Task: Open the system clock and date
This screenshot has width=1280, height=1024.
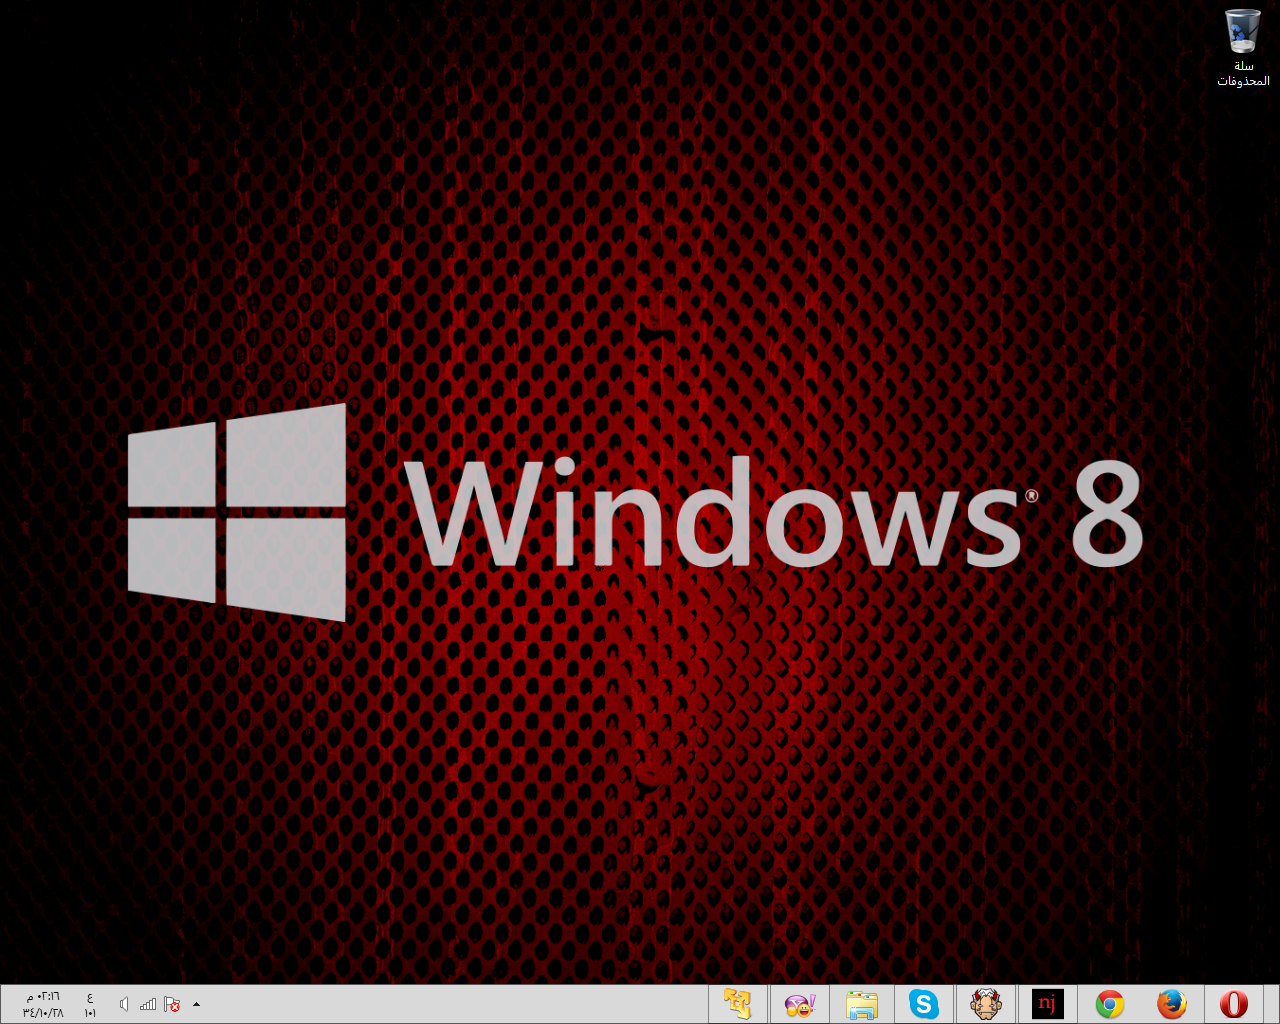Action: coord(42,1004)
